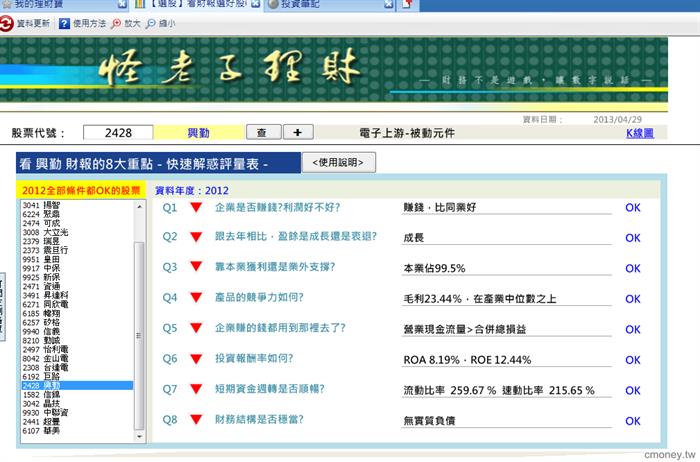Click the 縮小 zoom-out magnifier icon

151,23
